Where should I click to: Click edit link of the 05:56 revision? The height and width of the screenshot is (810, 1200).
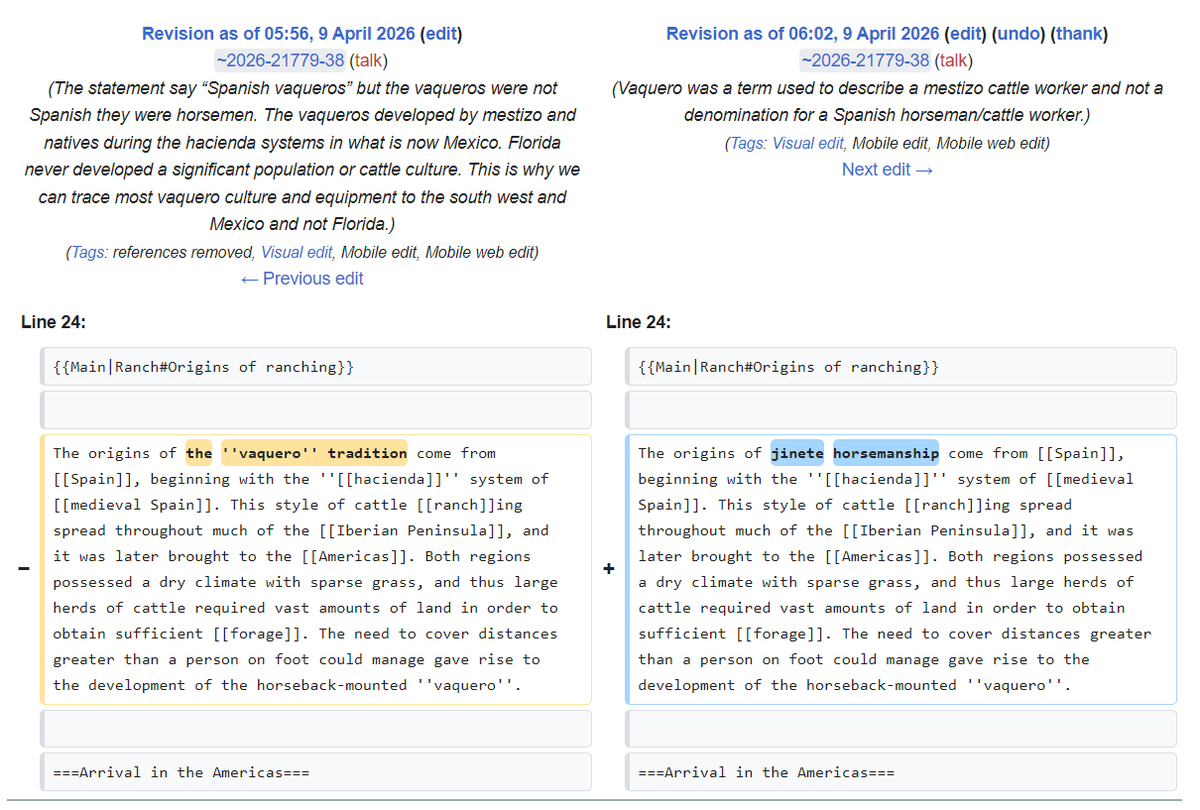(441, 34)
